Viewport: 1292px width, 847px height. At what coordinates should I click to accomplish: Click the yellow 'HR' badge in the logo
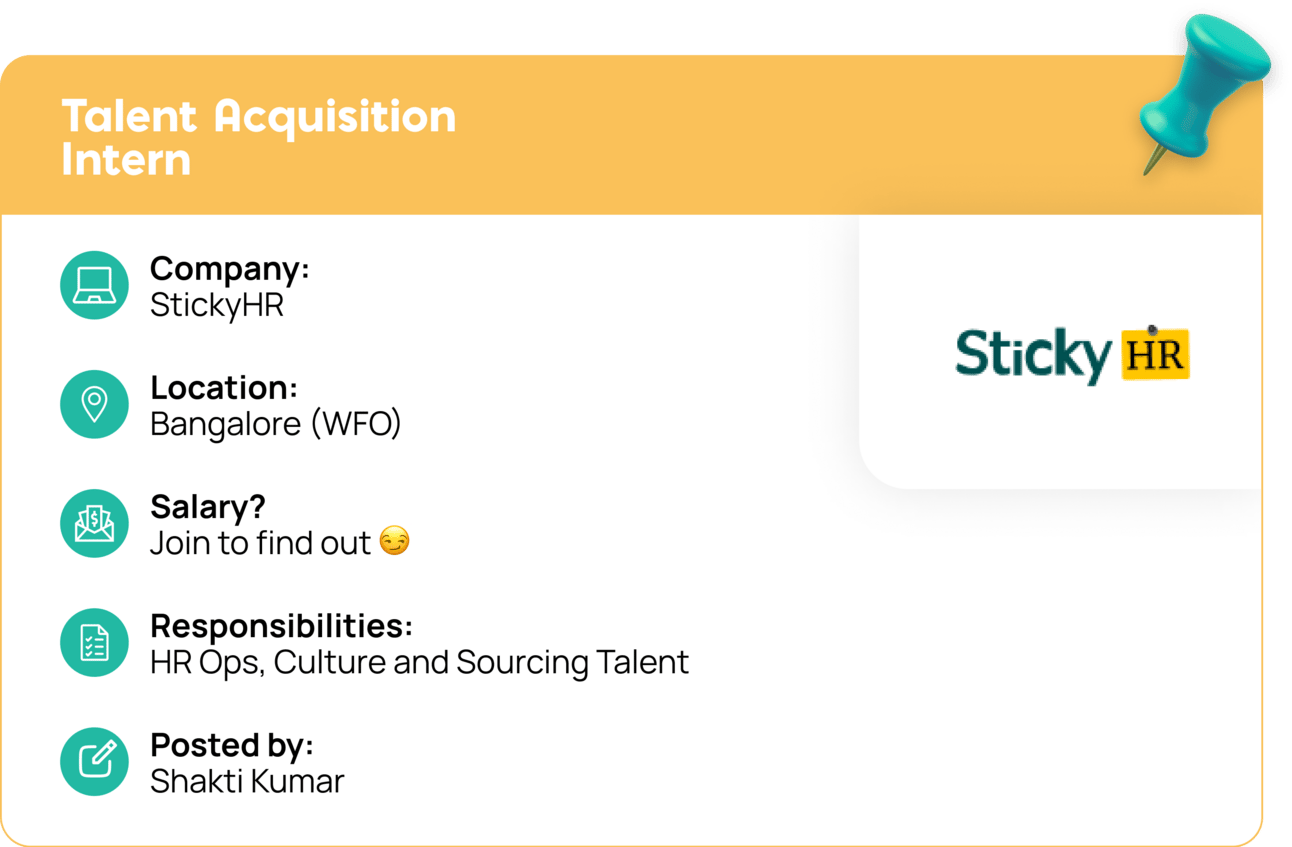coord(1155,355)
